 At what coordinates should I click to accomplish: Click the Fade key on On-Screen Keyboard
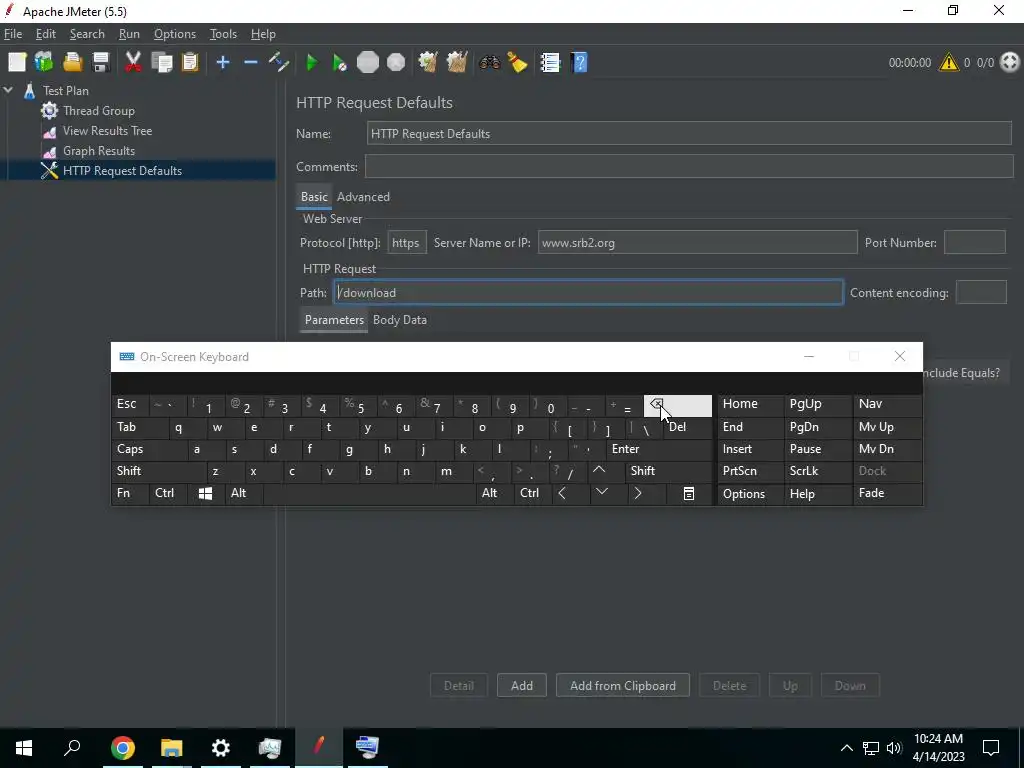tap(888, 494)
